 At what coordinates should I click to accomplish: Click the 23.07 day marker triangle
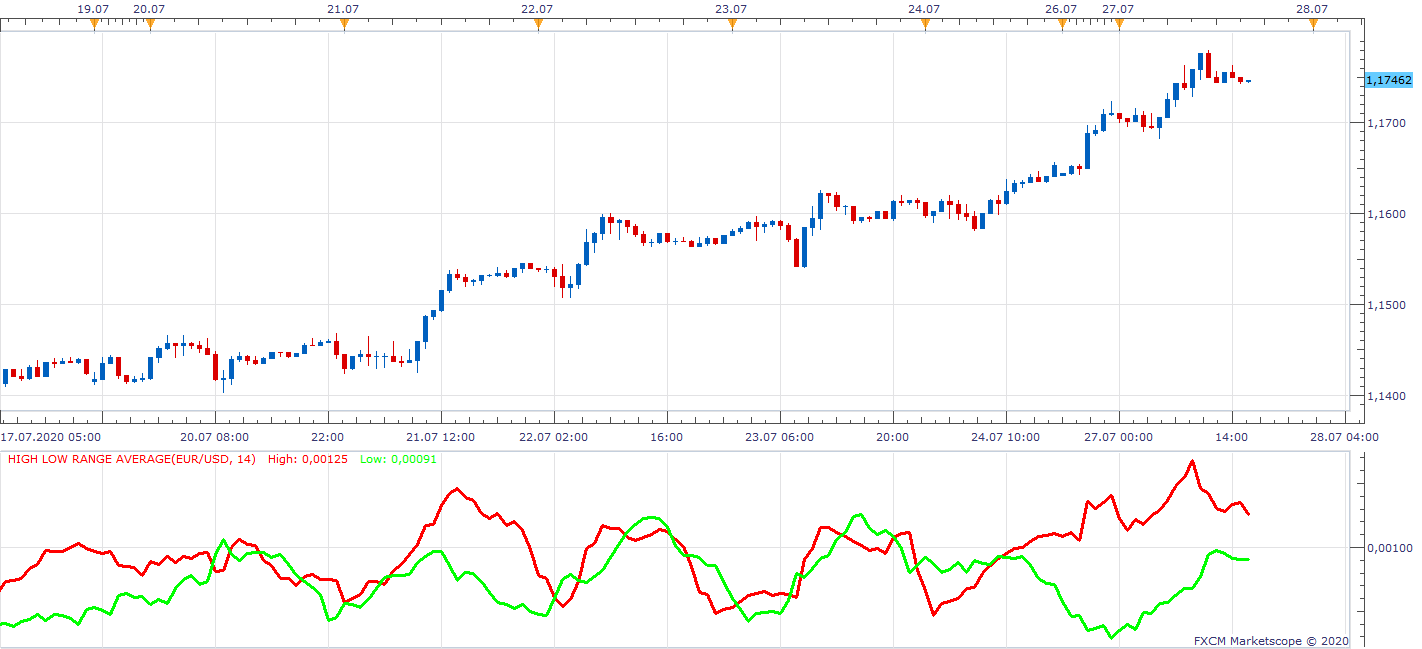[732, 24]
